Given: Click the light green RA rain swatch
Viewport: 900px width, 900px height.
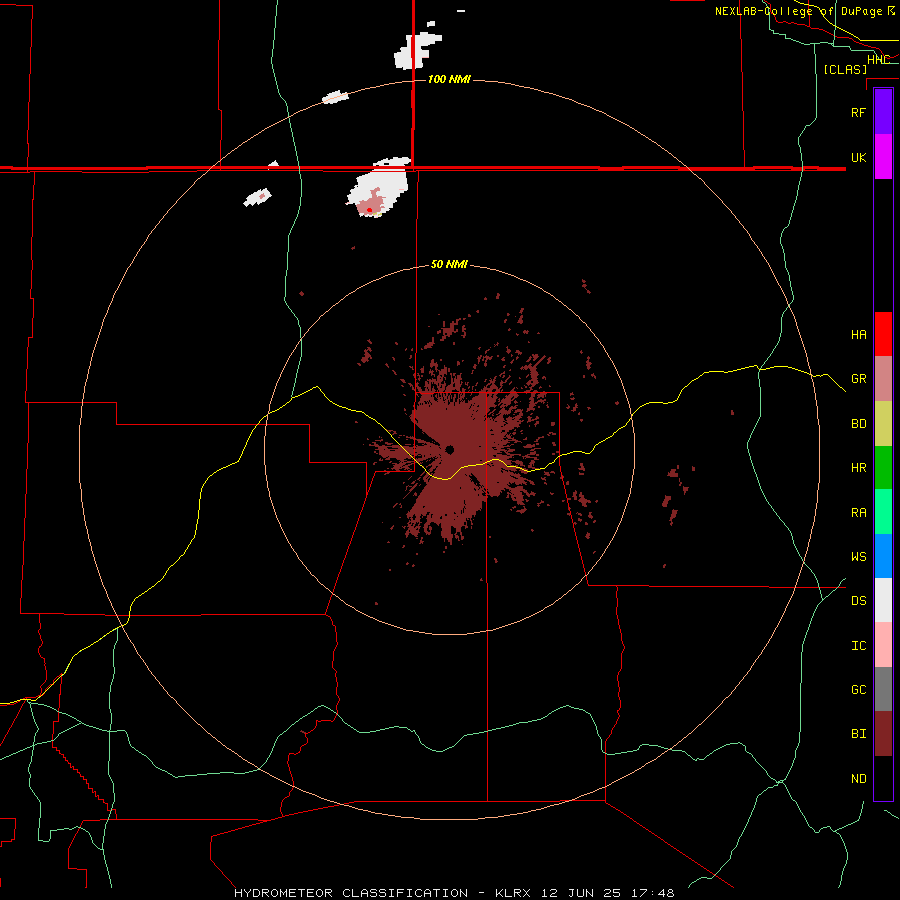Looking at the screenshot, I should click(x=883, y=512).
